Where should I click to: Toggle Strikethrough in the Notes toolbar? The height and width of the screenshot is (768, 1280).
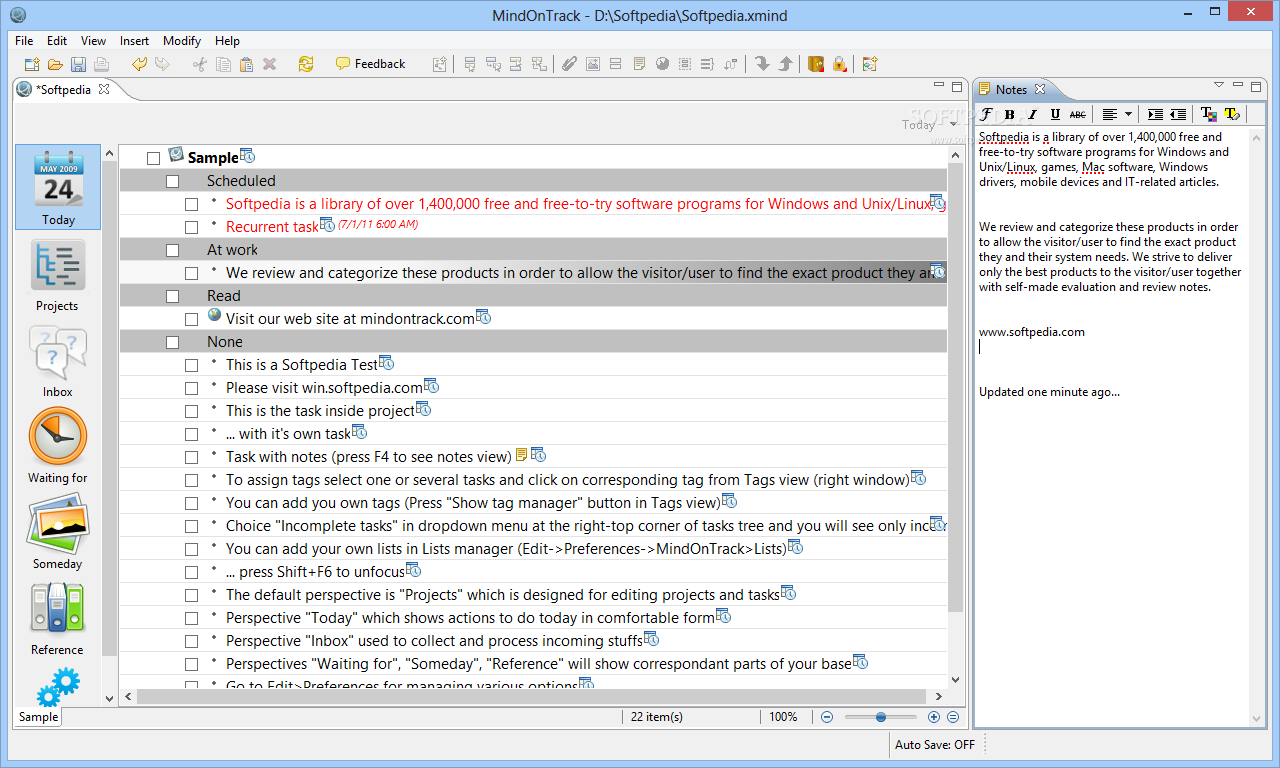click(x=1078, y=114)
